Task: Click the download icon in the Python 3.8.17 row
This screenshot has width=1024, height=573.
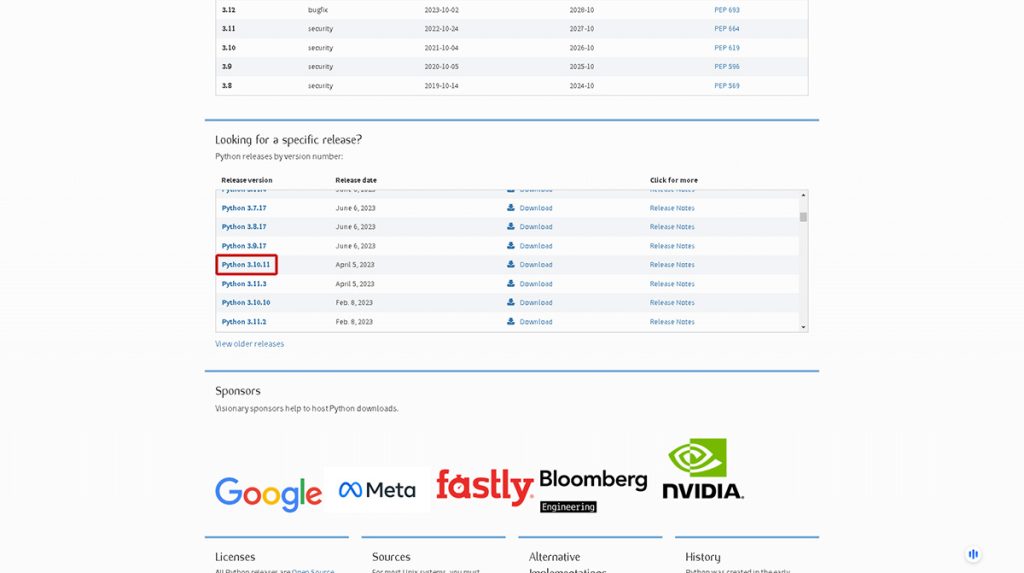Action: (x=511, y=227)
